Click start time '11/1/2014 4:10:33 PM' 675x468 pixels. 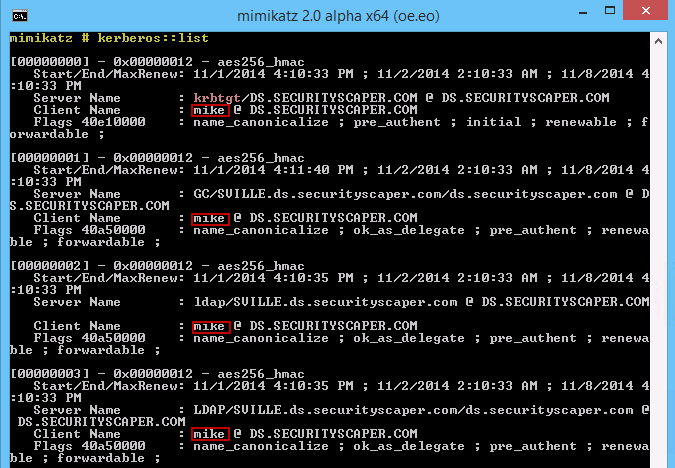tap(273, 74)
